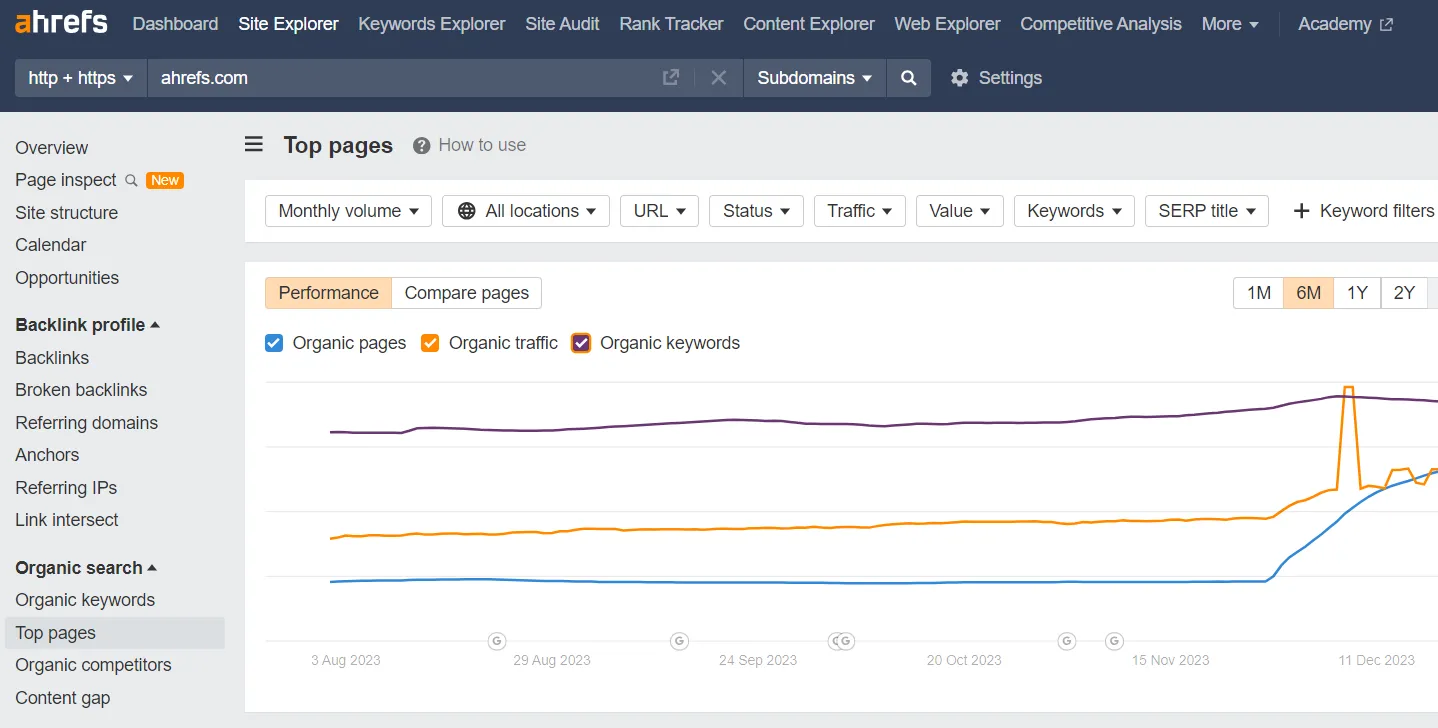Open Site structure in the sidebar
Viewport: 1438px width, 728px height.
[x=66, y=213]
